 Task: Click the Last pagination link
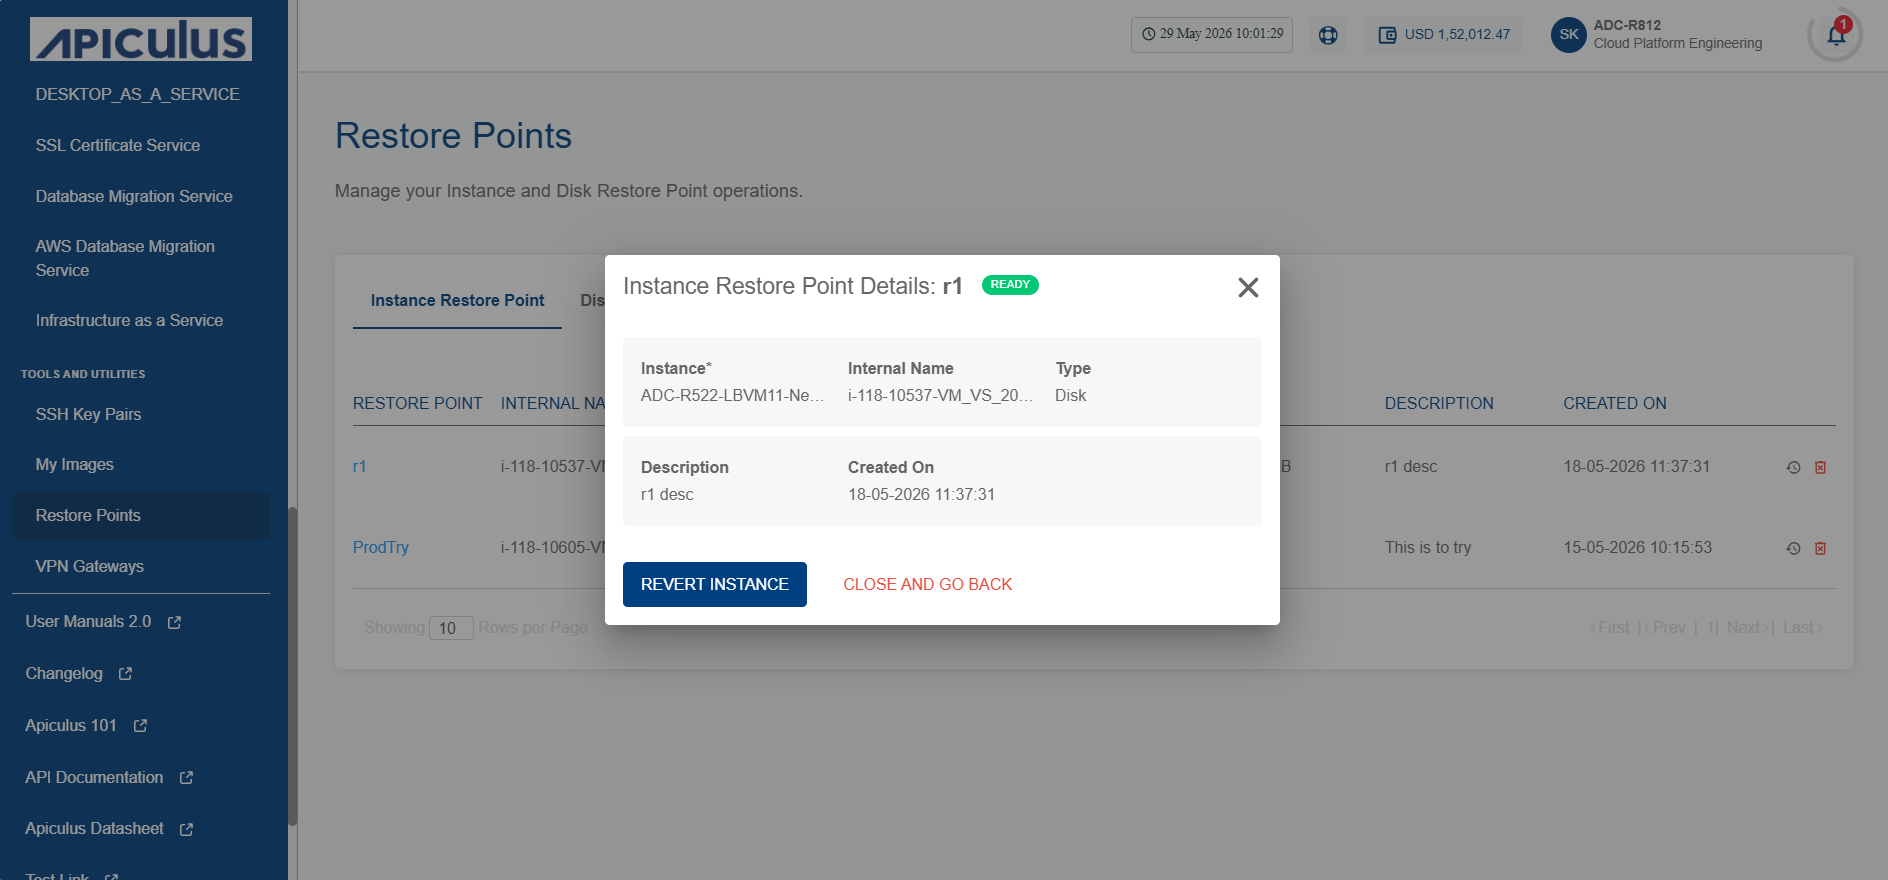[x=1803, y=627]
